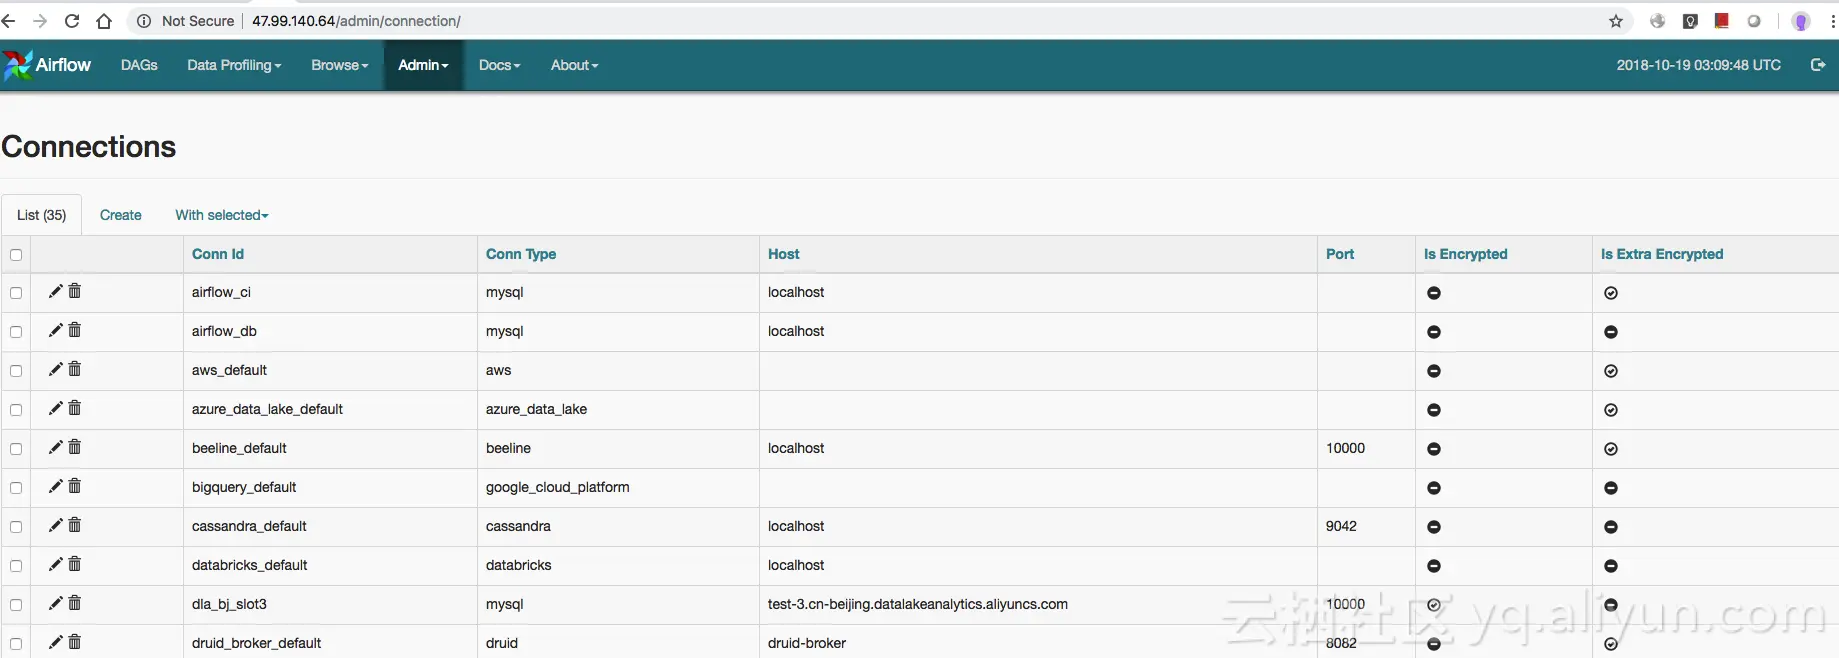Viewport: 1839px width, 658px height.
Task: Delete the cassandra_default connection trash icon
Action: click(75, 525)
